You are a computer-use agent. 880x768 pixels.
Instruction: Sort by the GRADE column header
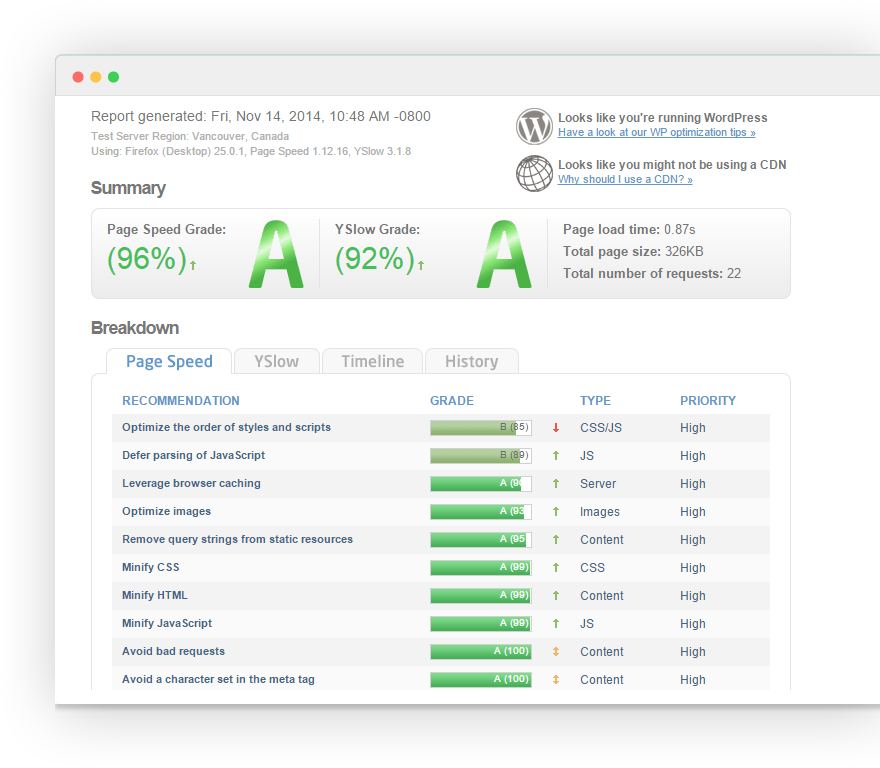click(x=452, y=401)
